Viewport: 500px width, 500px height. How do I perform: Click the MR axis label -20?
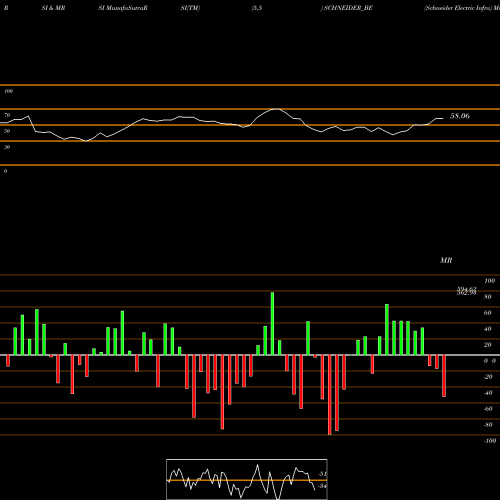click(488, 377)
